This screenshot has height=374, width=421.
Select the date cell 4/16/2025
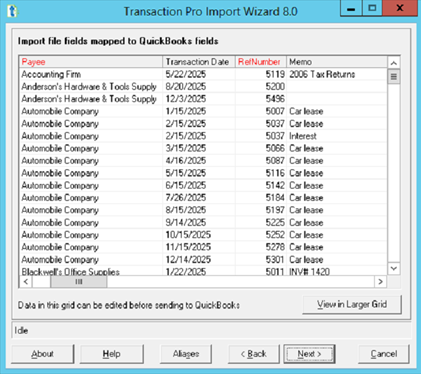[199, 161]
